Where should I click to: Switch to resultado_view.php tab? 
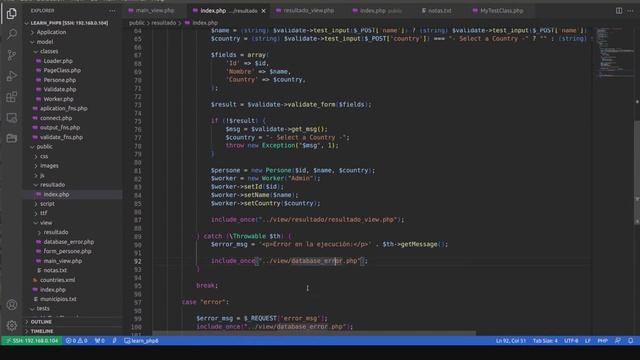pos(308,11)
